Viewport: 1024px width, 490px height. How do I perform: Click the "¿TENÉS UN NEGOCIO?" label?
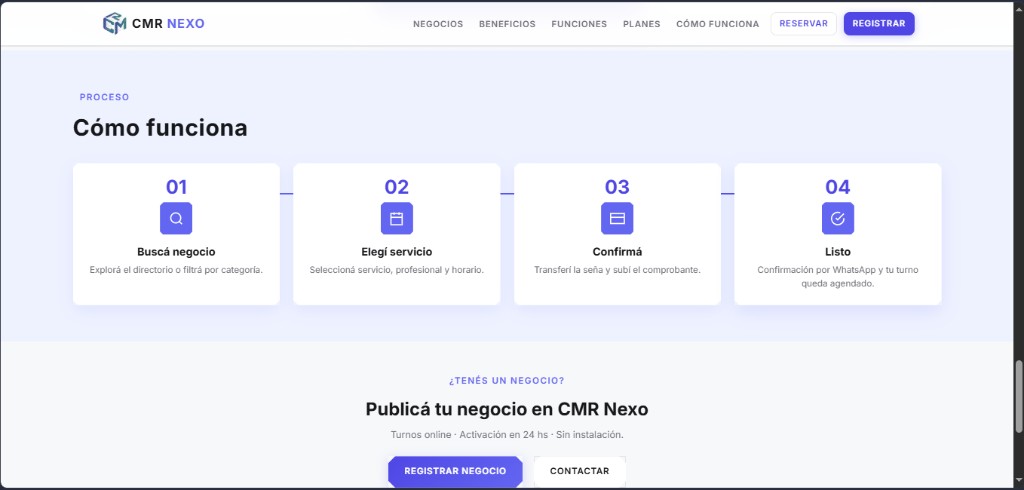(x=507, y=381)
